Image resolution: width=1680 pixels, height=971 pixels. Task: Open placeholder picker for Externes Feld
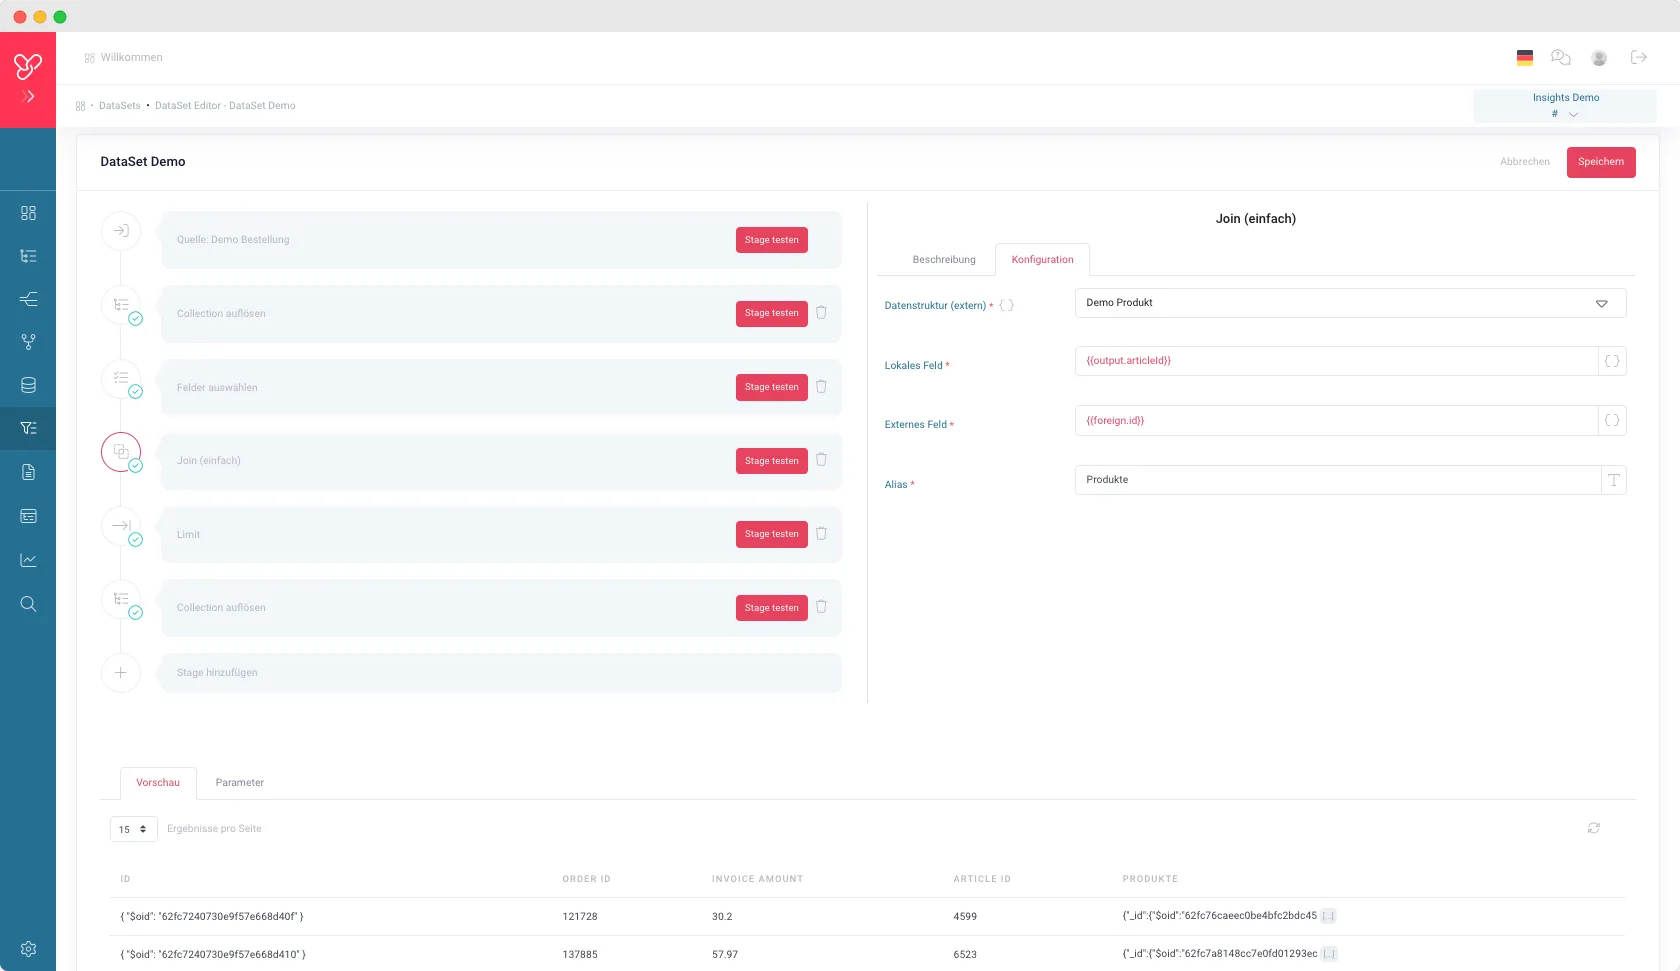[1612, 420]
